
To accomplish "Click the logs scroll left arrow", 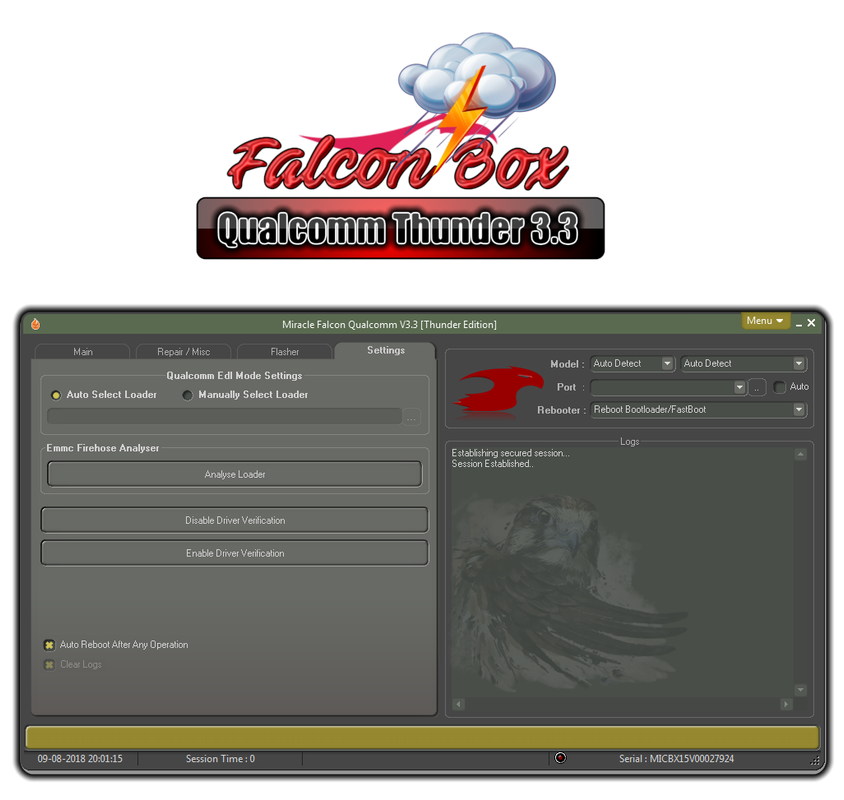I will click(x=459, y=704).
